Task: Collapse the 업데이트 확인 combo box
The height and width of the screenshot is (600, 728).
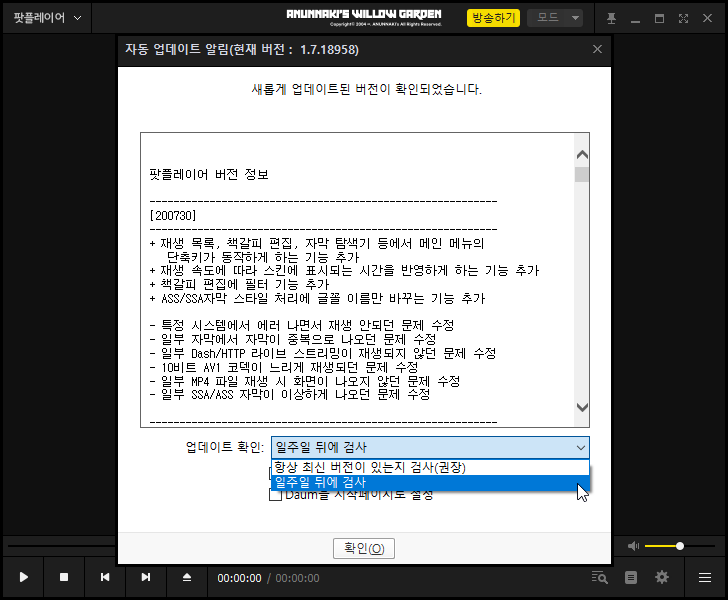Action: coord(580,448)
